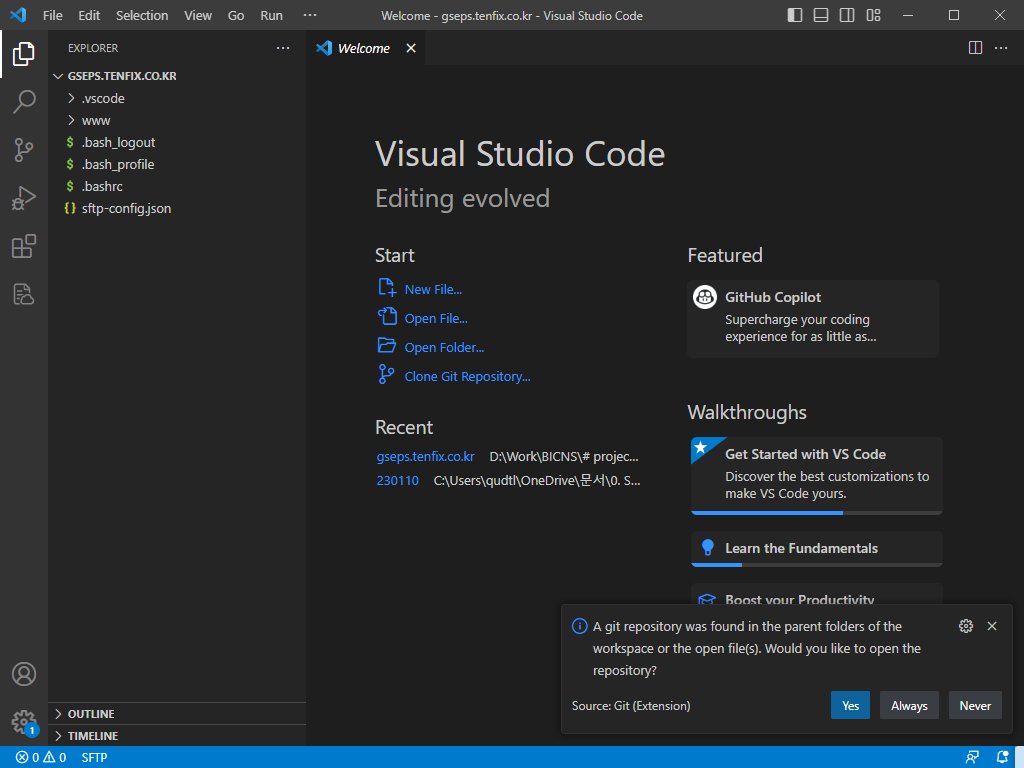Open the Go menu
1024x768 pixels.
click(236, 15)
